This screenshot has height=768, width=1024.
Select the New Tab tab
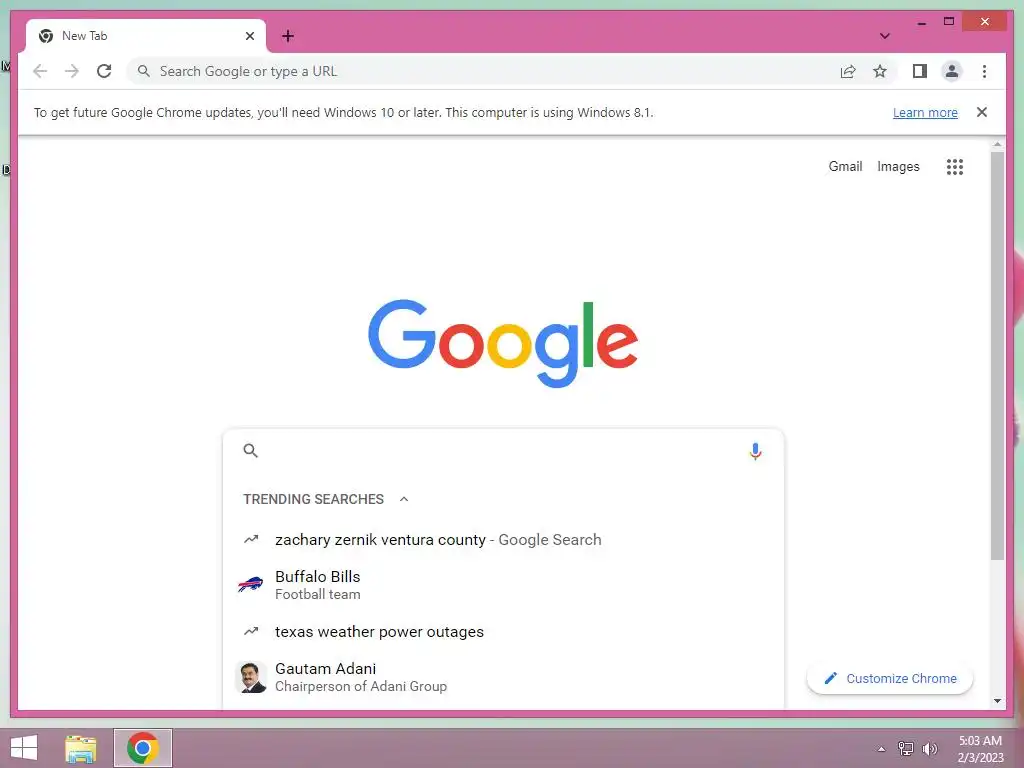click(x=146, y=36)
